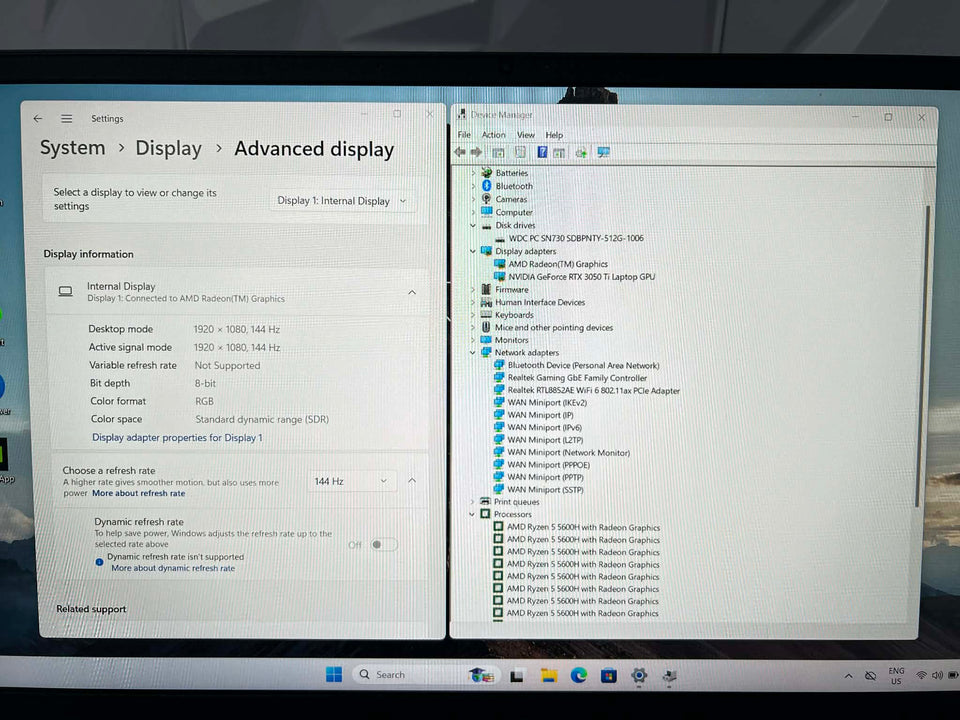This screenshot has height=720, width=960.
Task: Open Display adapter properties for Display 1
Action: [x=176, y=437]
